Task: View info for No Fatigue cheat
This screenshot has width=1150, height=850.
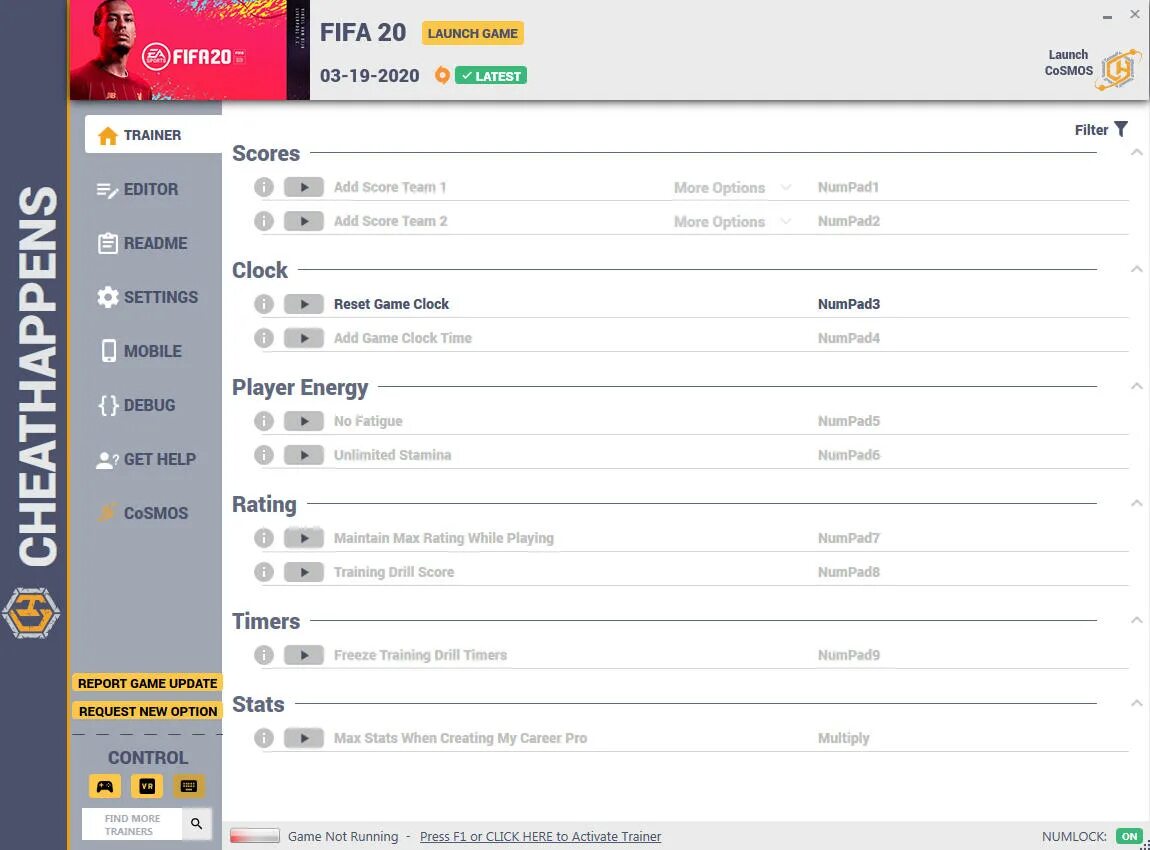Action: coord(264,421)
